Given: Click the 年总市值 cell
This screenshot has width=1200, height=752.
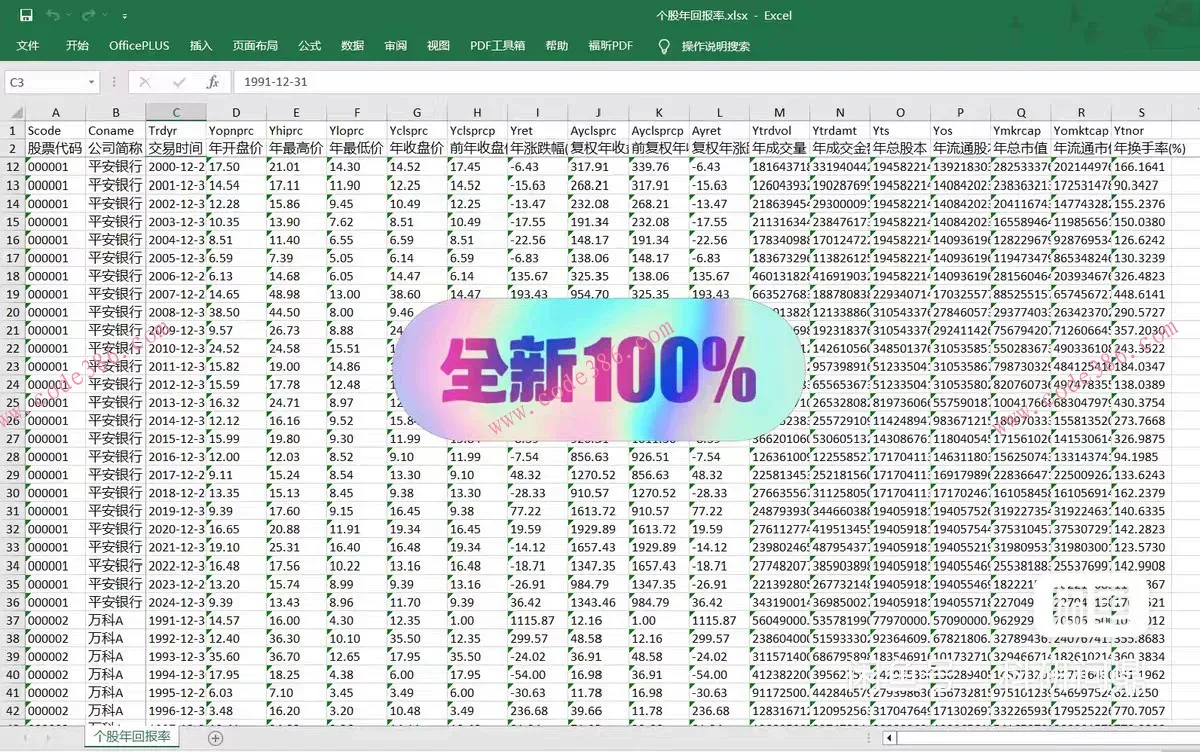Looking at the screenshot, I should click(x=1021, y=148).
